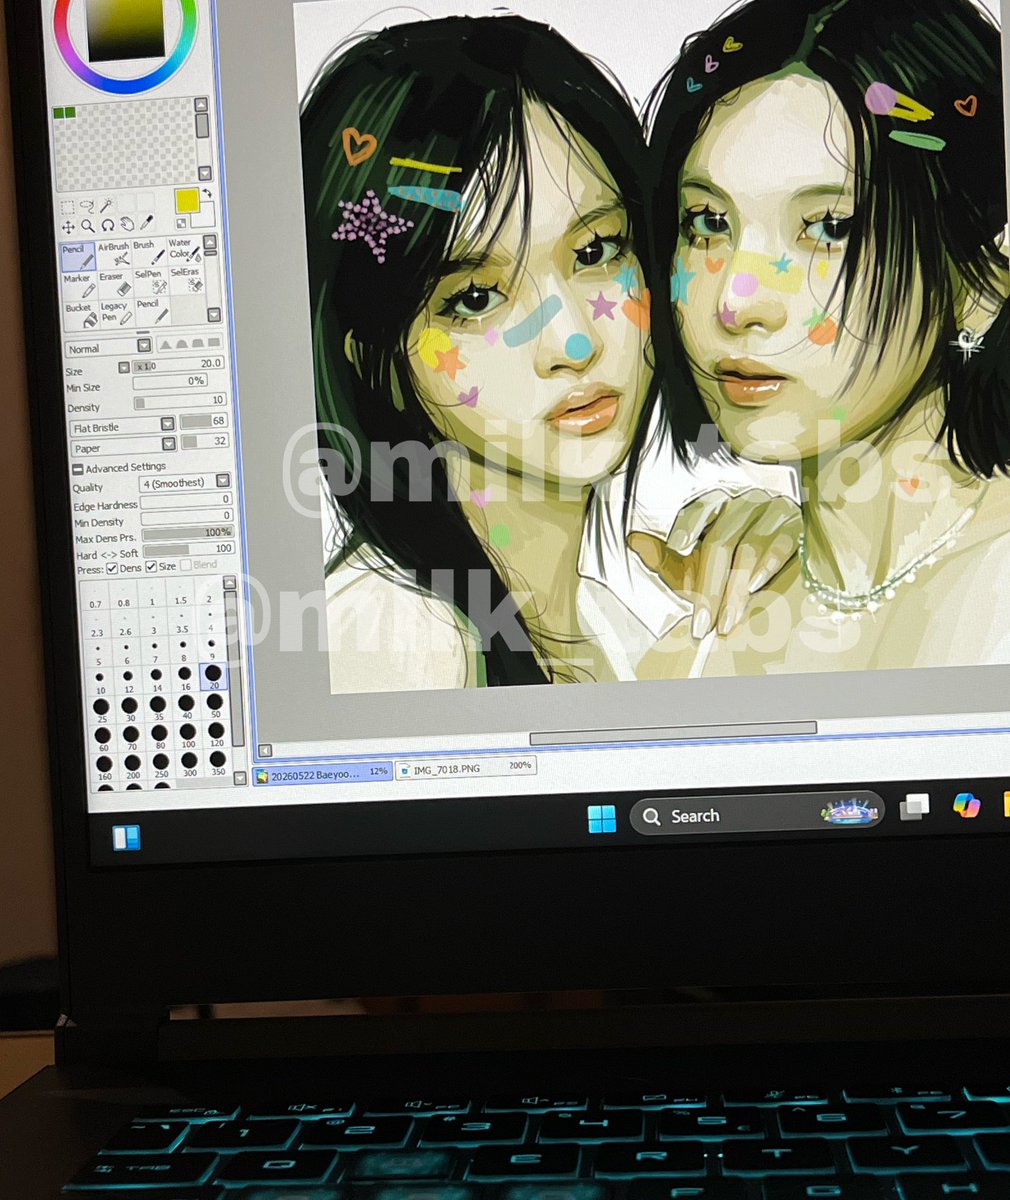1010x1200 pixels.
Task: Select the second Pencil tool in bottom row
Action: click(153, 312)
